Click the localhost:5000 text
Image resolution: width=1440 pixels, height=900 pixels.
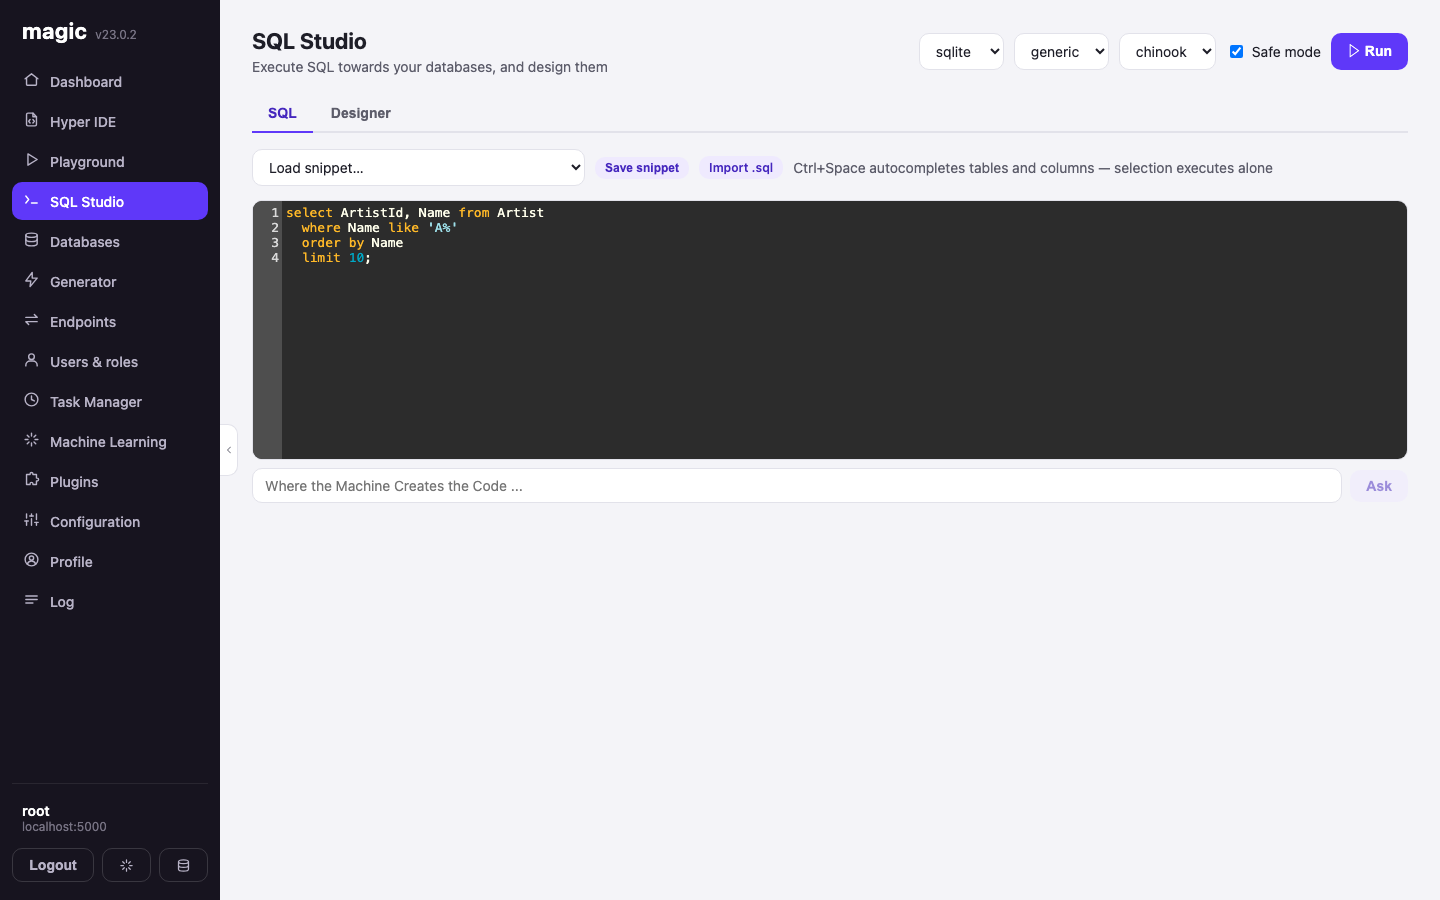pos(64,827)
